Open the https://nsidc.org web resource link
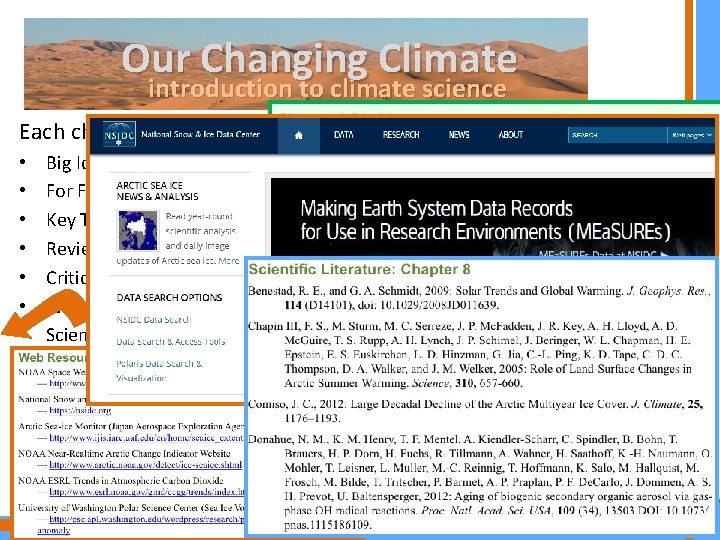 pos(80,411)
